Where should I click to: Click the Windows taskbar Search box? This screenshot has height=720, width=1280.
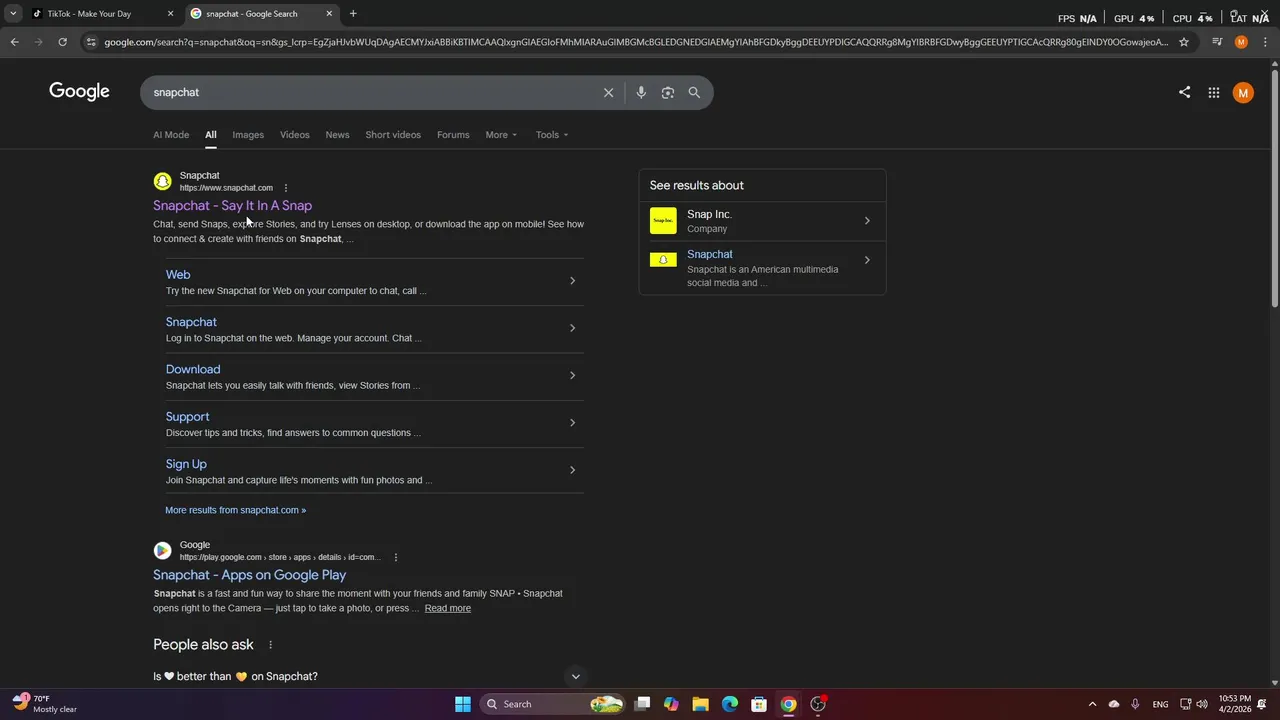coord(550,704)
